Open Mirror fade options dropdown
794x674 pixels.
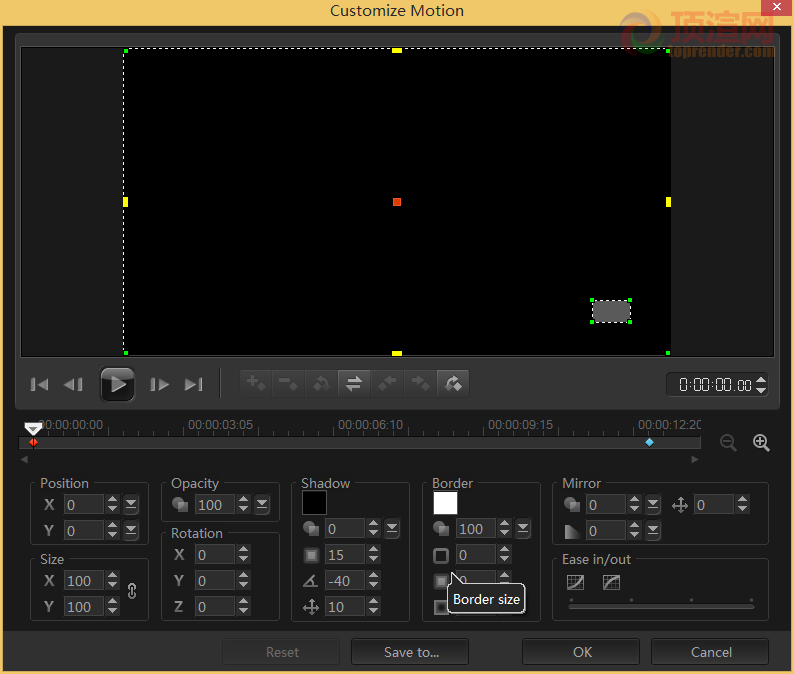pos(653,530)
